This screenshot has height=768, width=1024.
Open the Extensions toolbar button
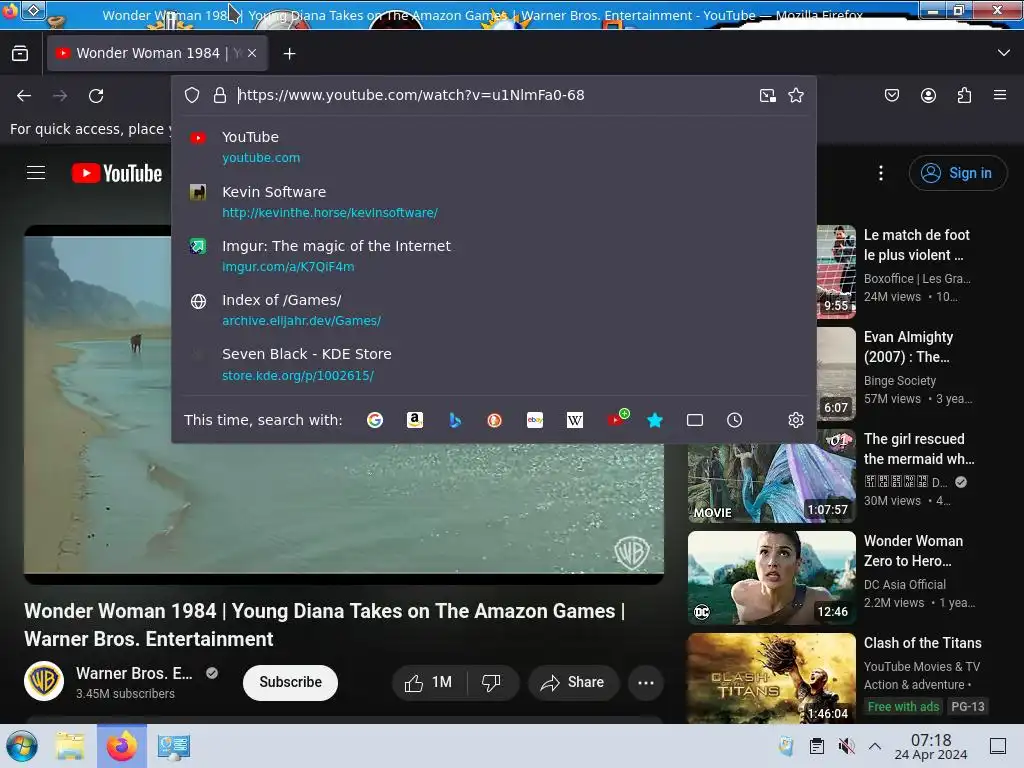(965, 95)
